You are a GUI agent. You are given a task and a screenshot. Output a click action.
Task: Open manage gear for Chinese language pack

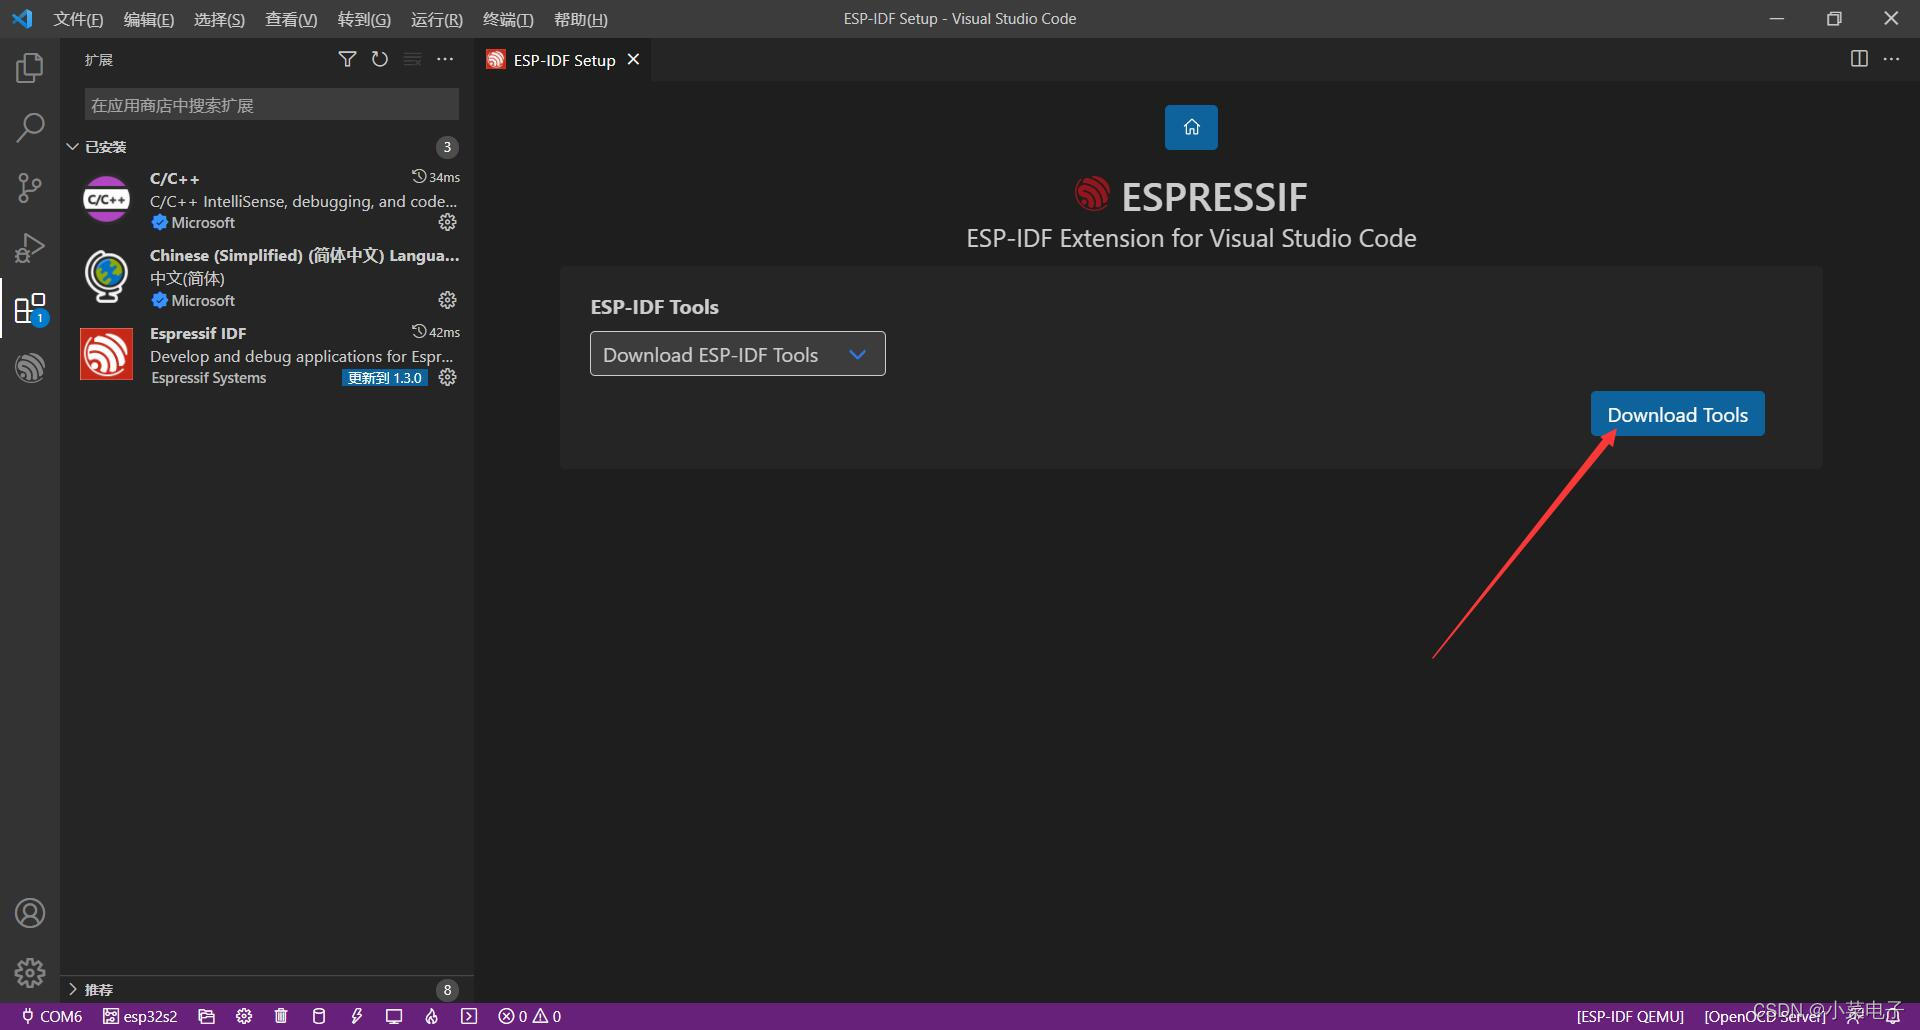[448, 300]
